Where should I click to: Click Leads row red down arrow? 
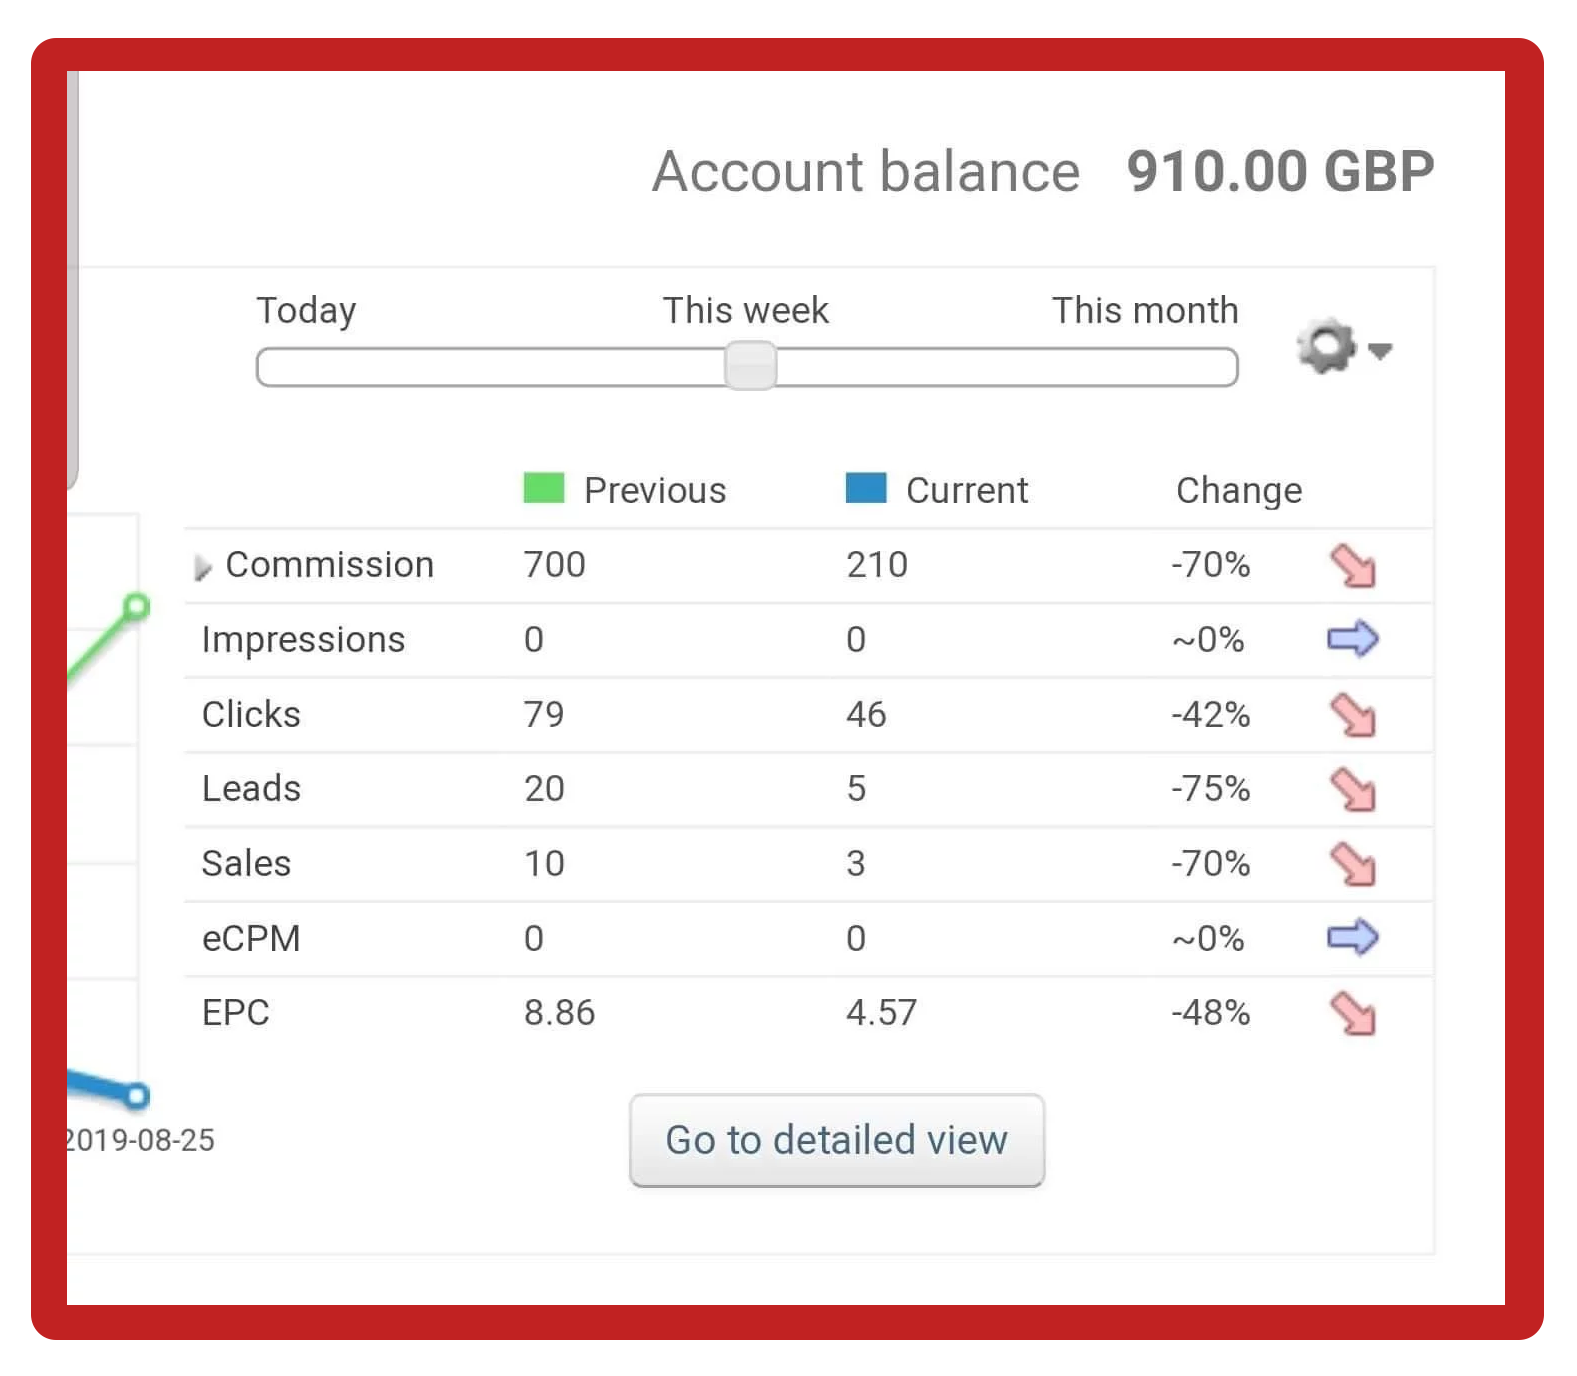pos(1353,790)
